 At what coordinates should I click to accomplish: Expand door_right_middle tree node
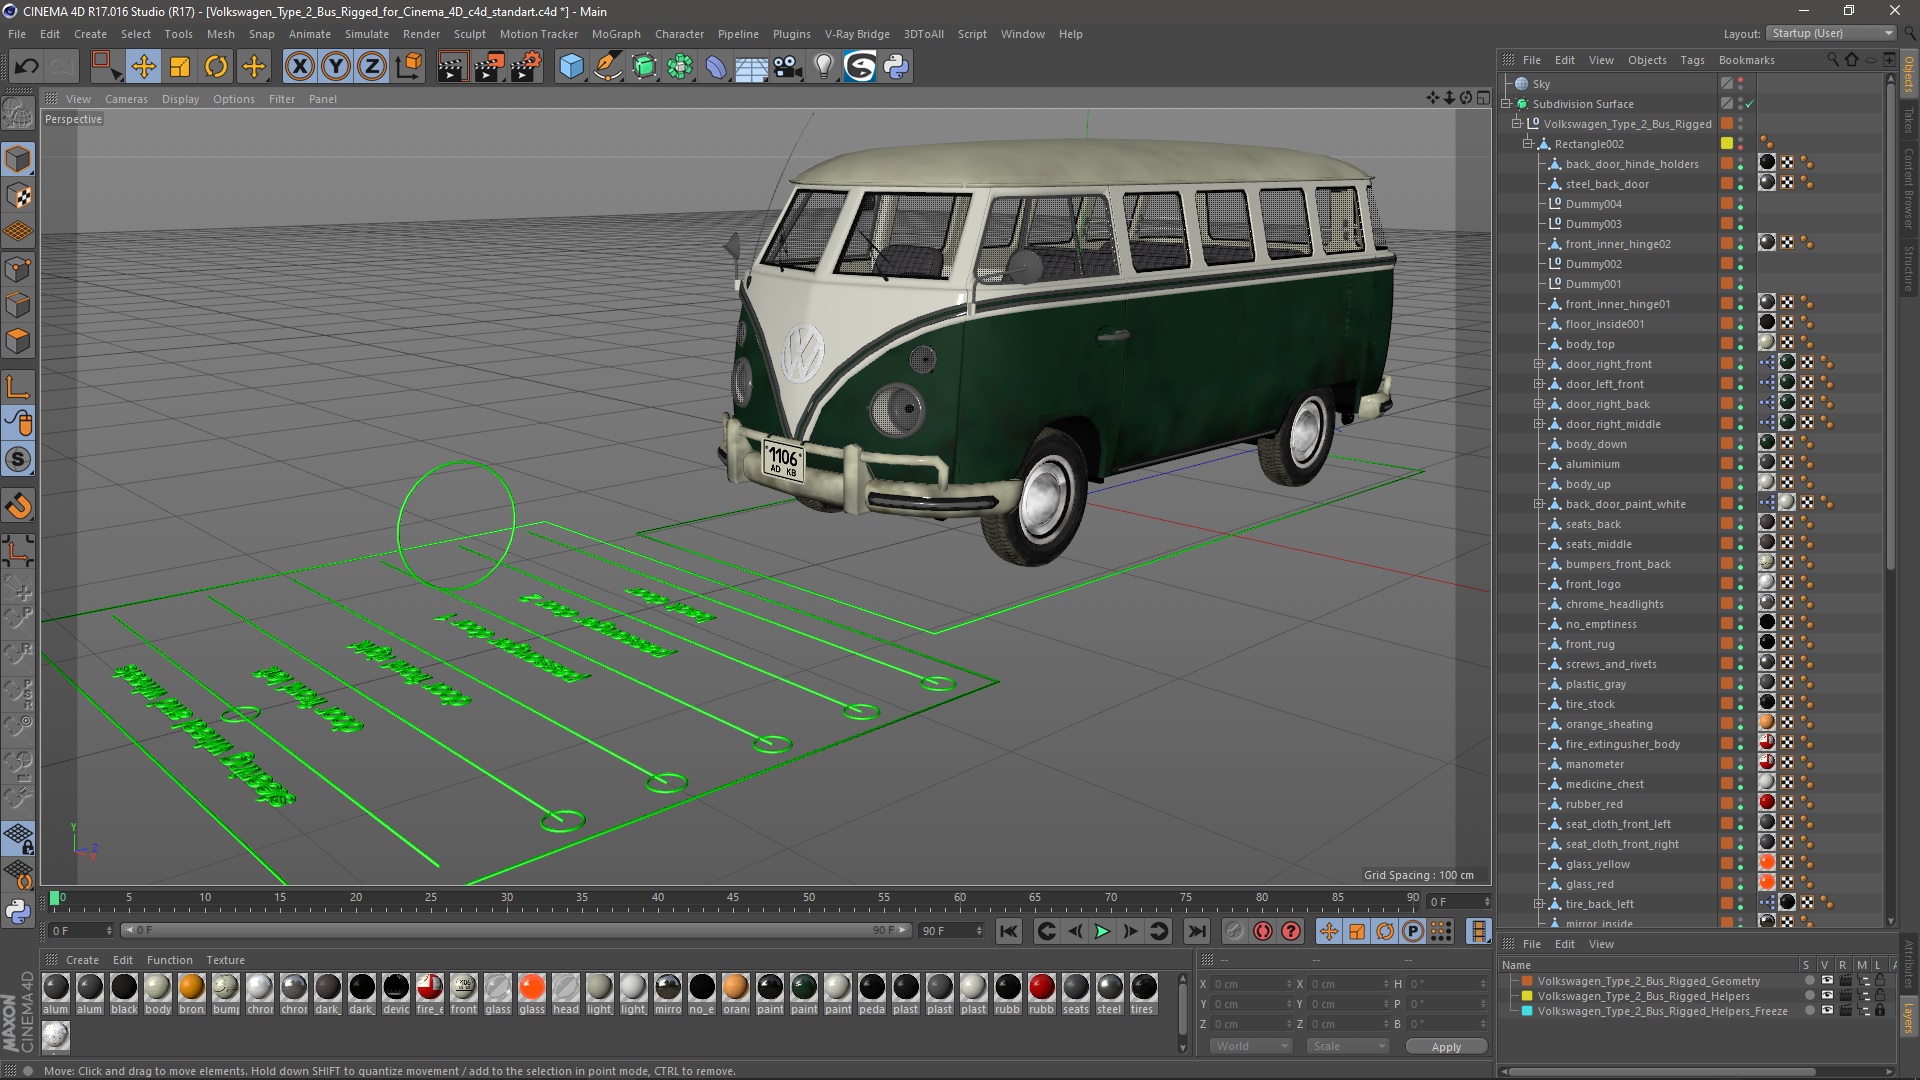(1539, 424)
